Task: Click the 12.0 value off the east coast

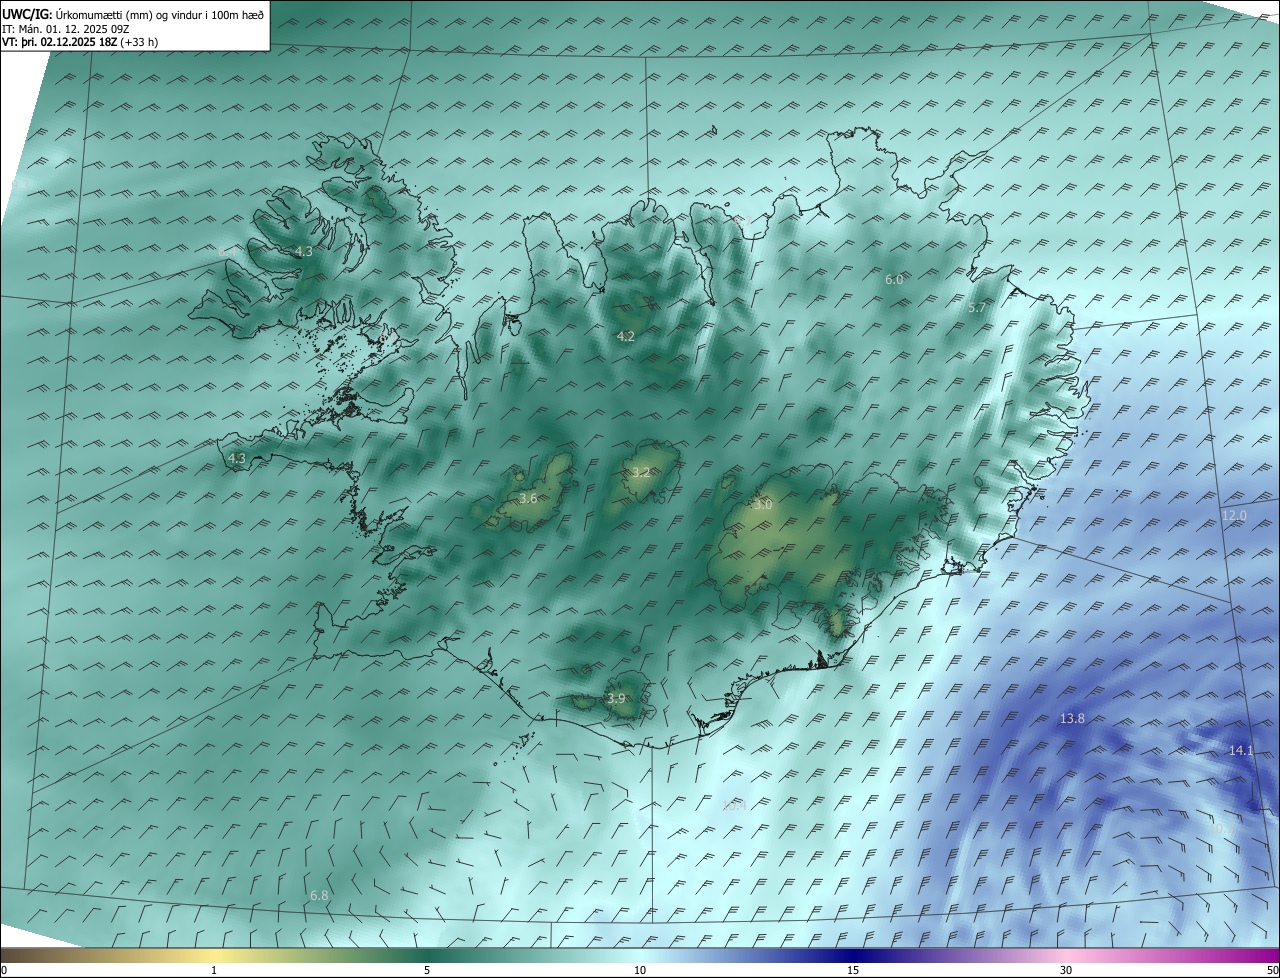Action: coord(1234,515)
